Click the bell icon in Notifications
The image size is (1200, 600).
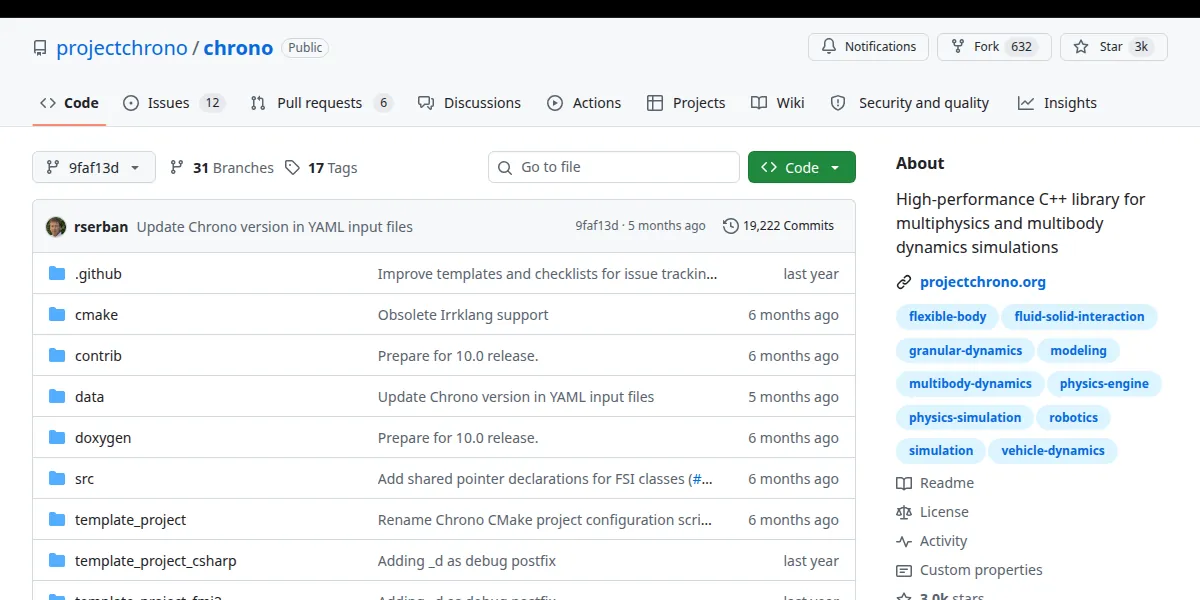coord(829,47)
